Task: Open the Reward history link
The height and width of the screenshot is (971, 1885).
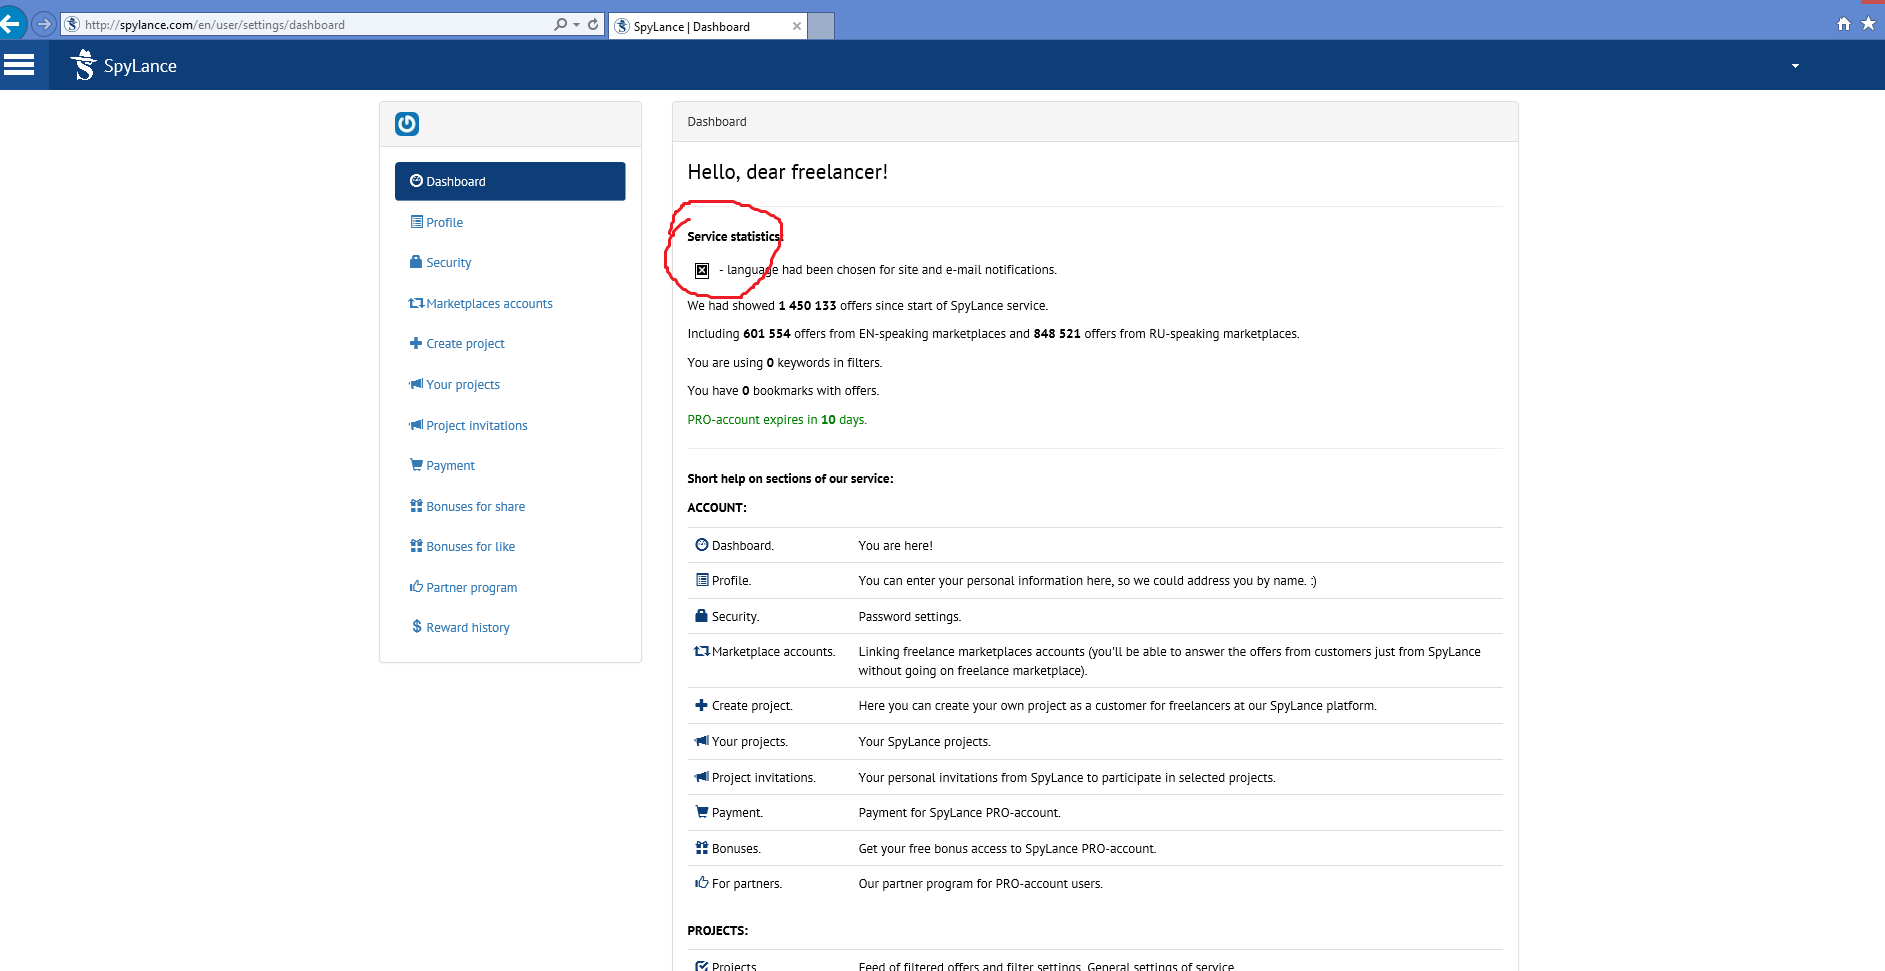Action: point(467,628)
